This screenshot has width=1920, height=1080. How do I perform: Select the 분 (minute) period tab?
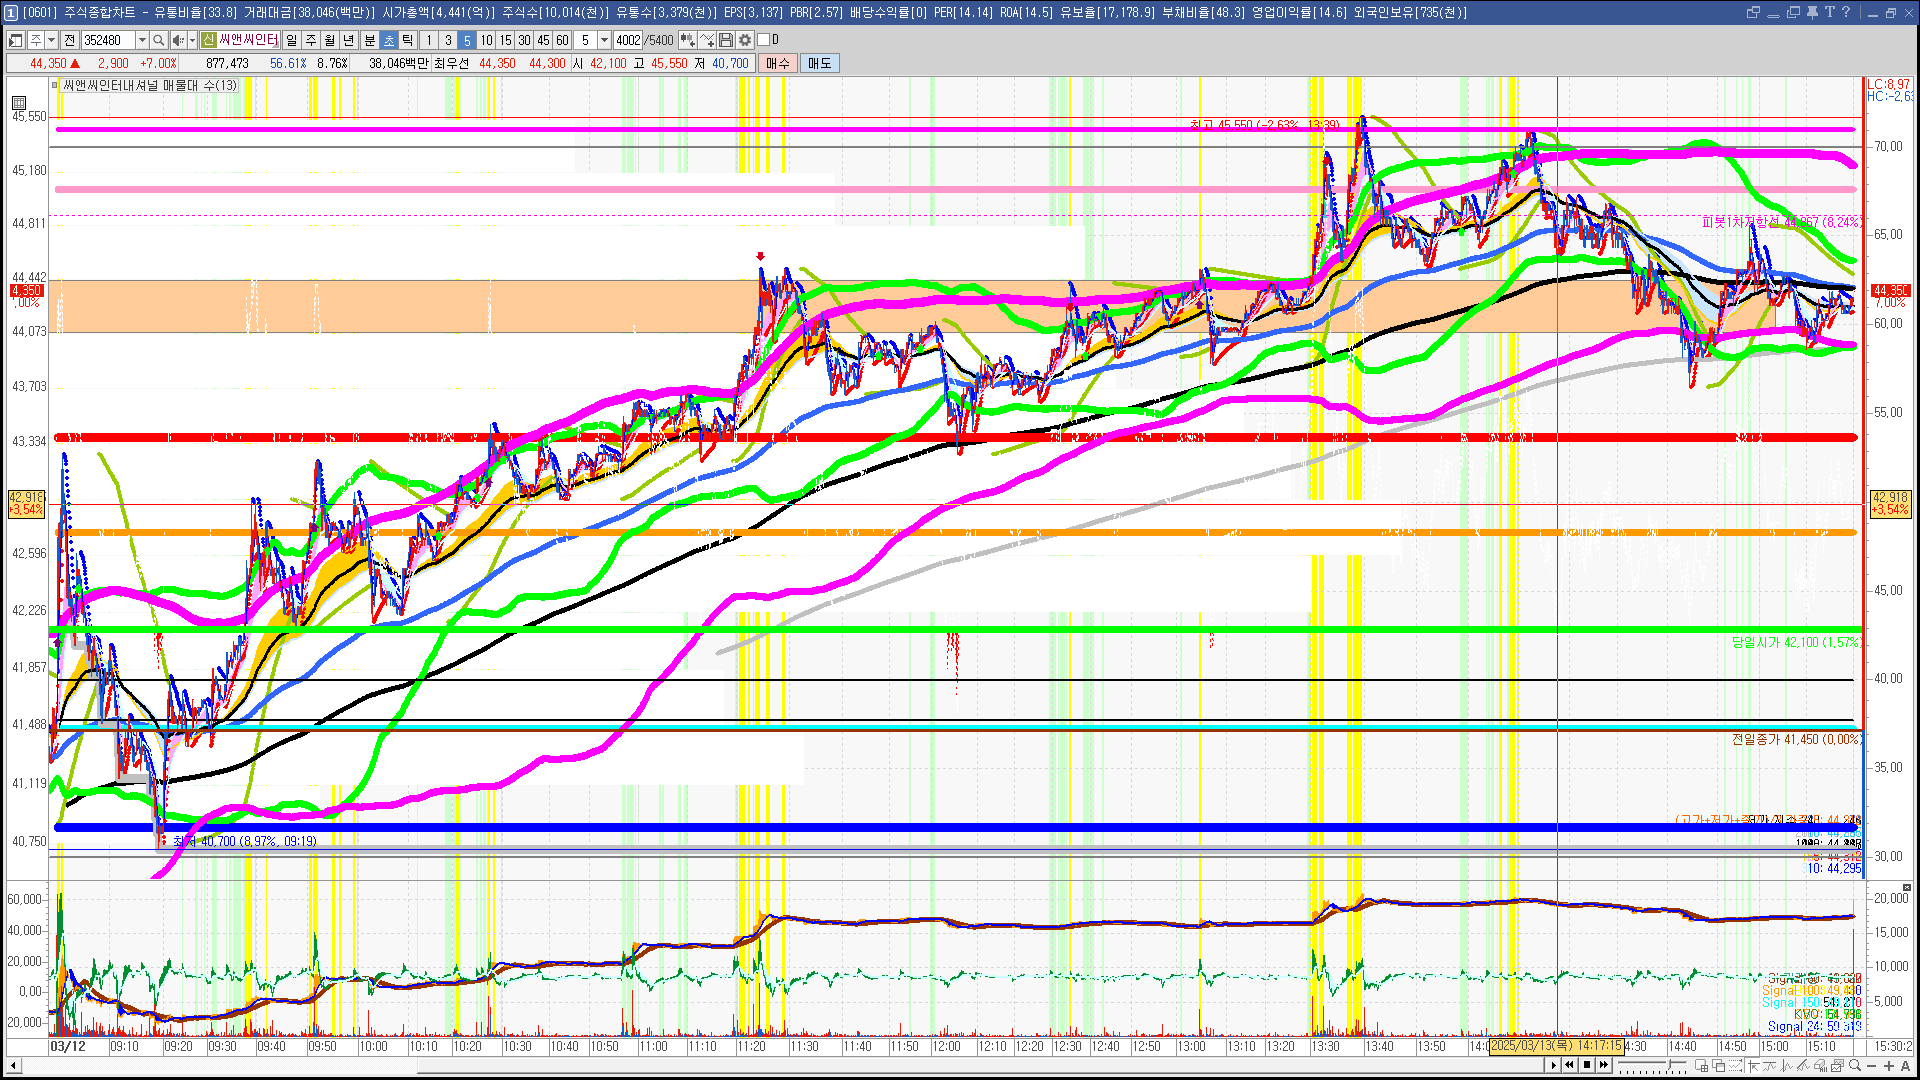point(369,40)
